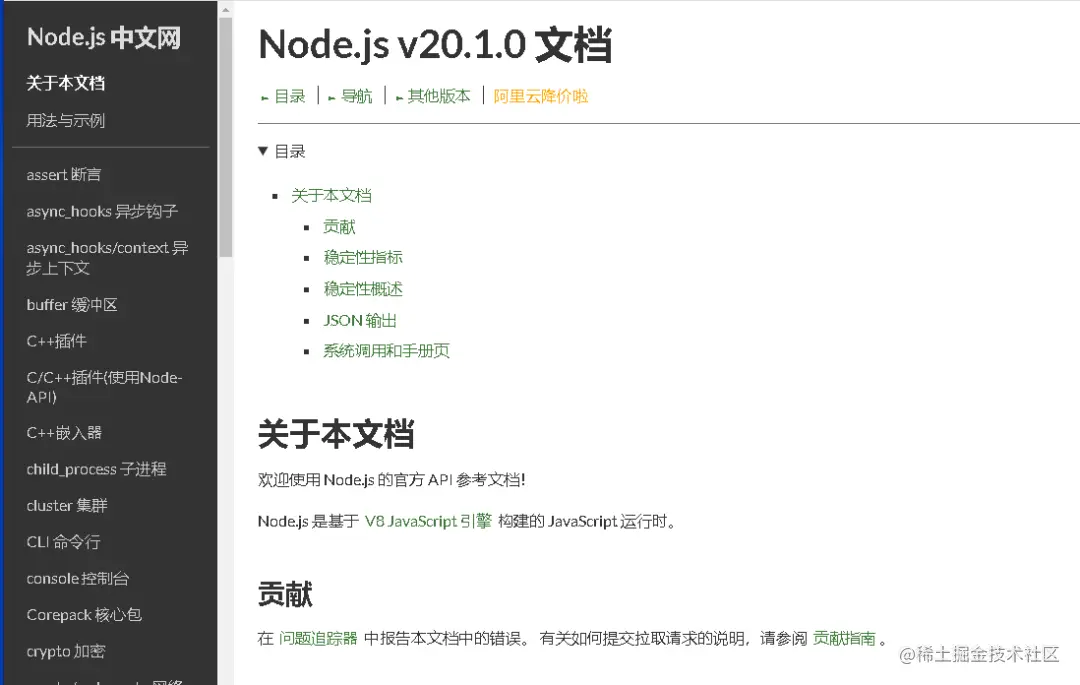Open the 导航 dropdown in header
The image size is (1080, 685).
pos(351,96)
